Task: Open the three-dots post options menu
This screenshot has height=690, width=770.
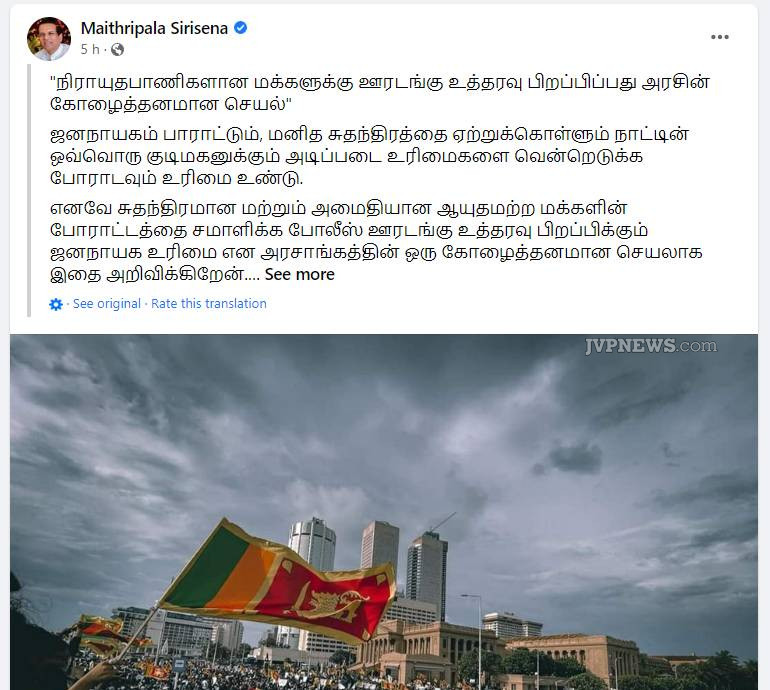Action: [x=719, y=37]
